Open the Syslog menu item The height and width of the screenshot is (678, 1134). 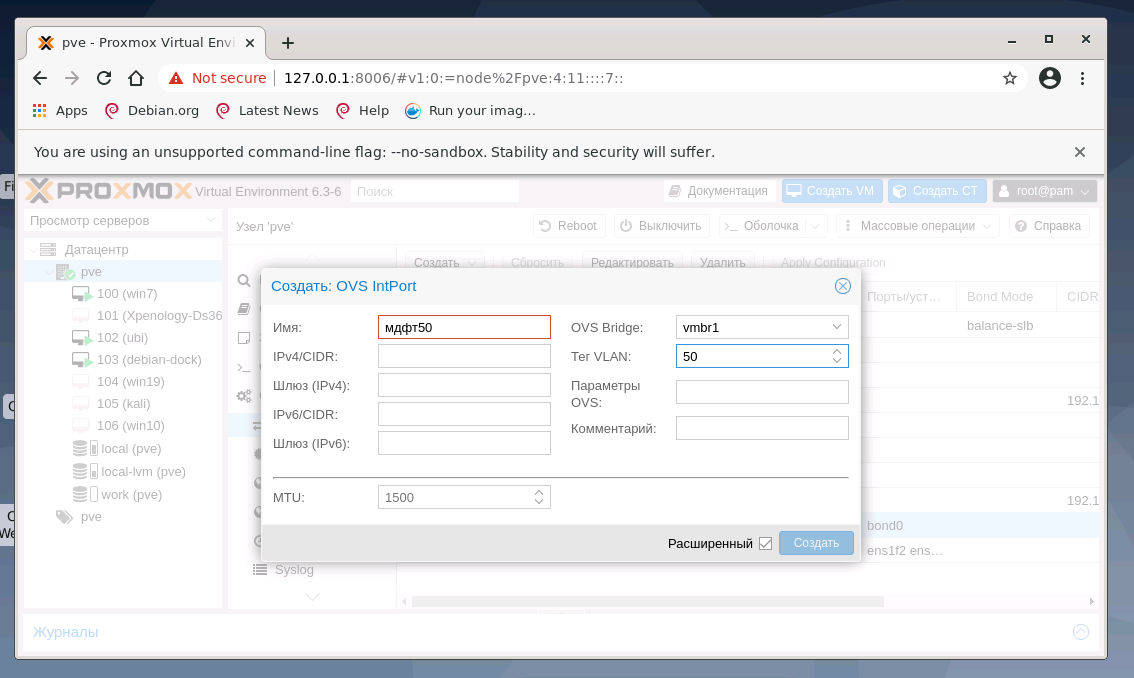click(x=294, y=569)
